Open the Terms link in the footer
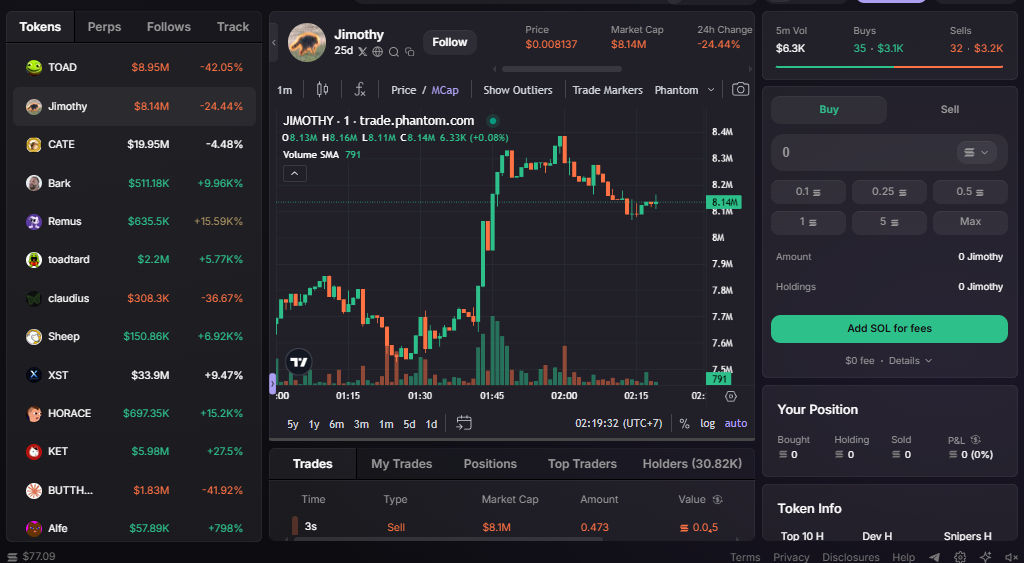 pos(744,557)
